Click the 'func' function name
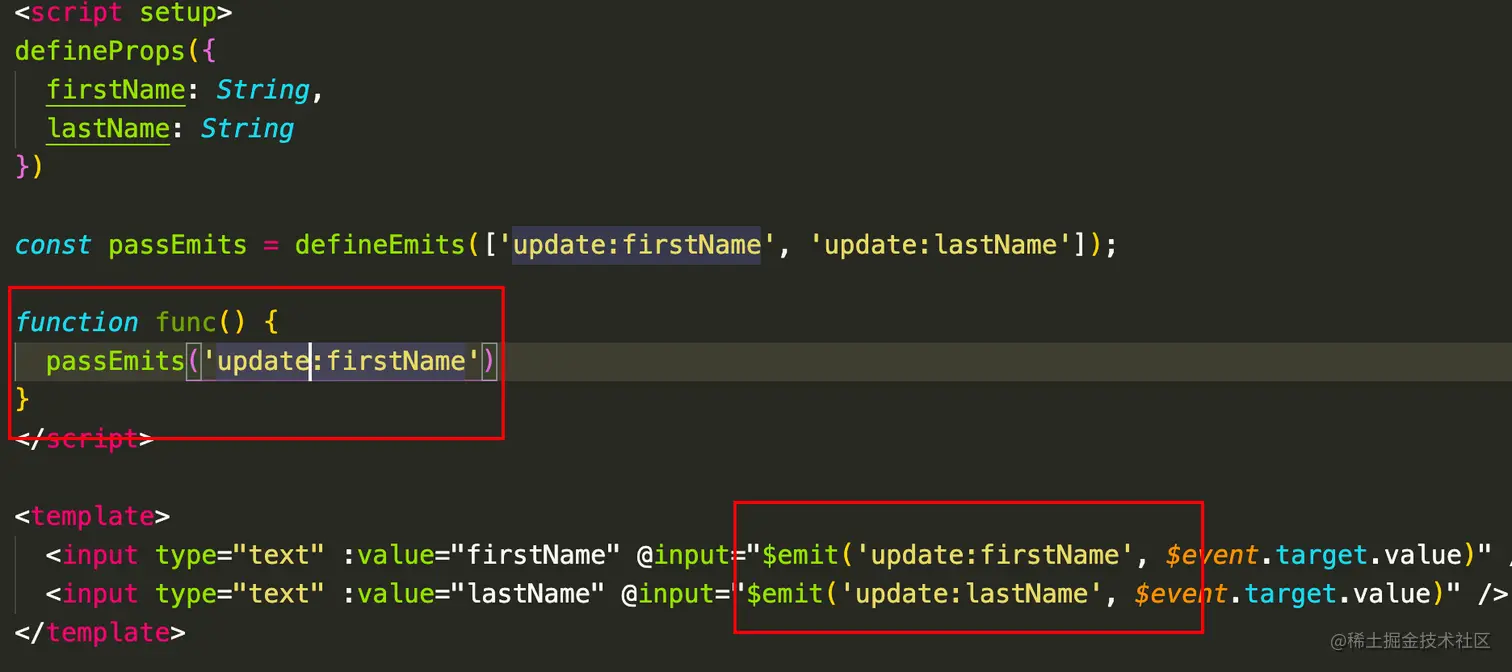 click(186, 322)
